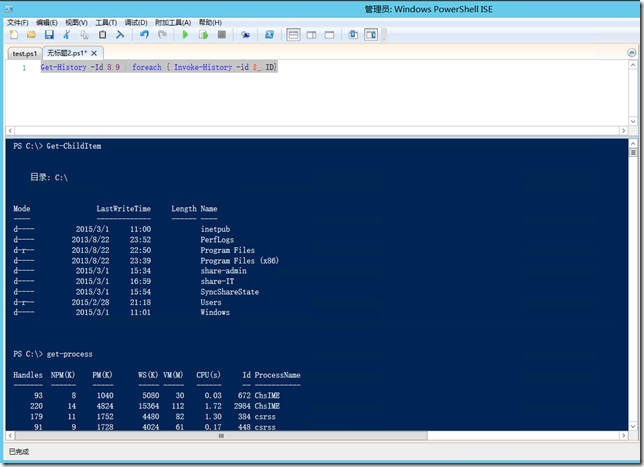The image size is (644, 467).
Task: Collapse script pane with the round arrow
Action: [x=632, y=53]
